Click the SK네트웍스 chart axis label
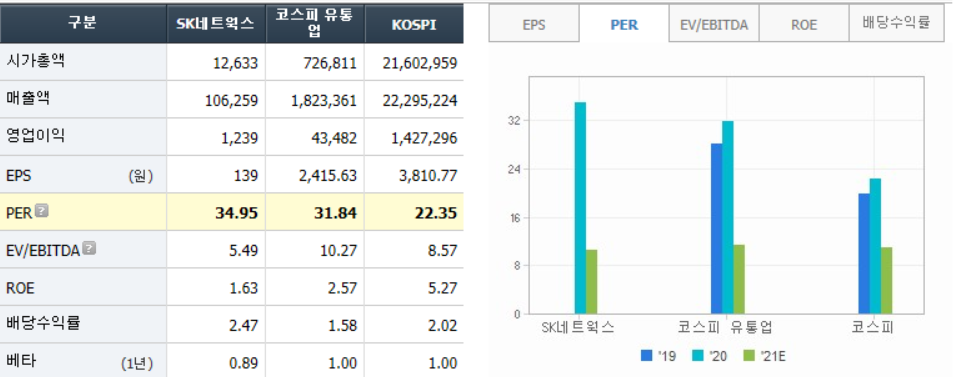 point(578,327)
